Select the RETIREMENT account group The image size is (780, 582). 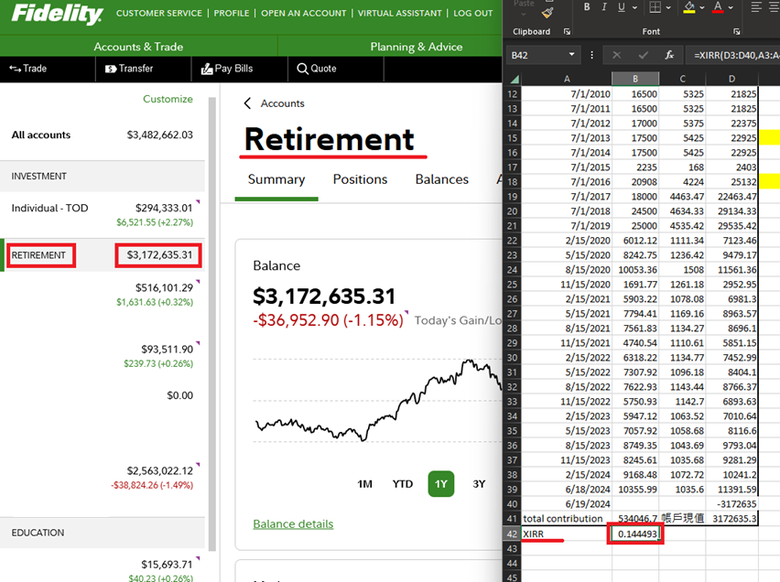click(x=102, y=255)
